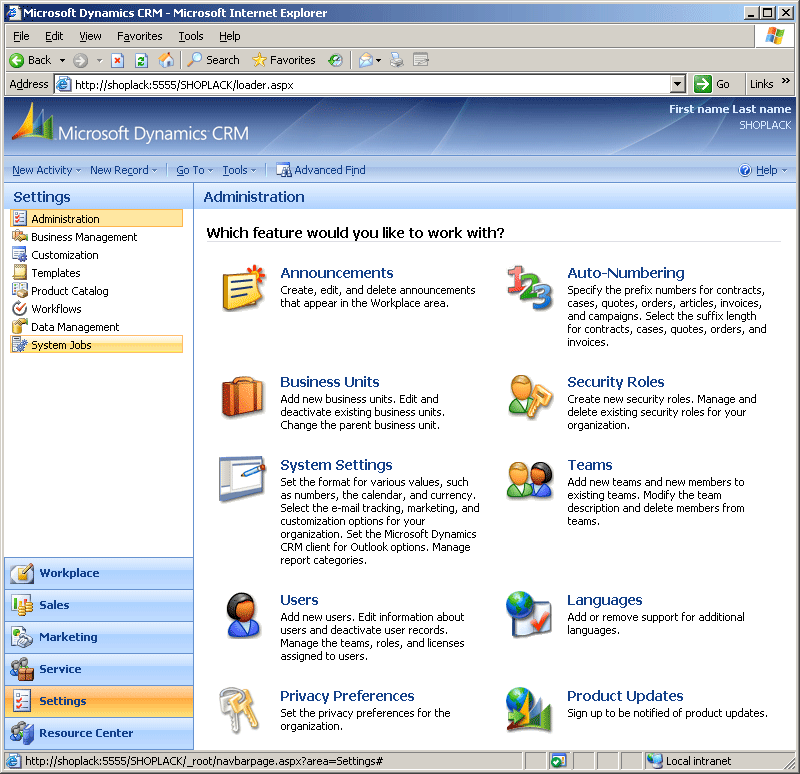Click the Security Roles key icon
Image resolution: width=800 pixels, height=774 pixels.
click(x=530, y=397)
